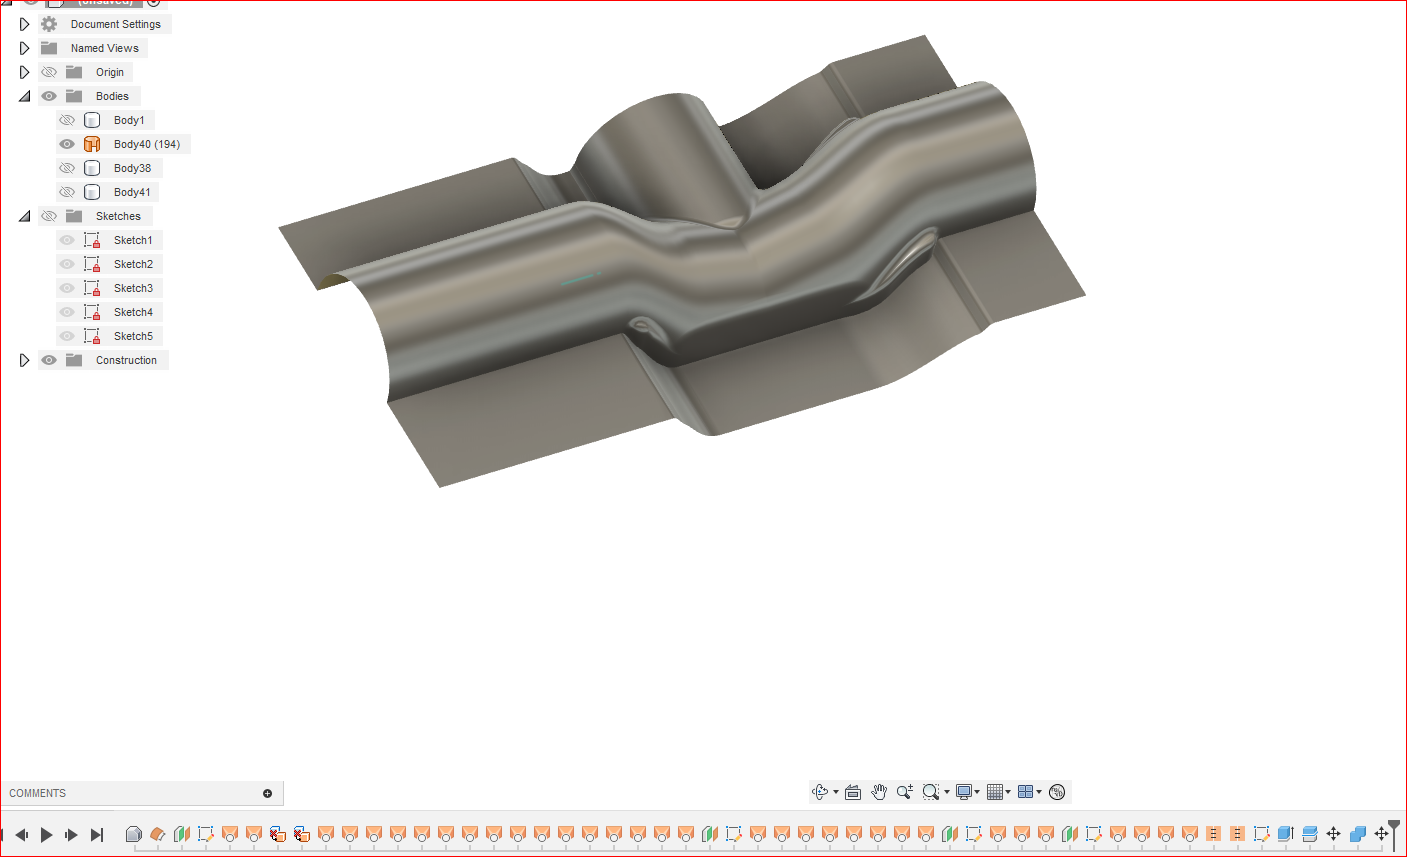Image resolution: width=1407 pixels, height=857 pixels.
Task: Jump to end of timeline
Action: point(97,835)
